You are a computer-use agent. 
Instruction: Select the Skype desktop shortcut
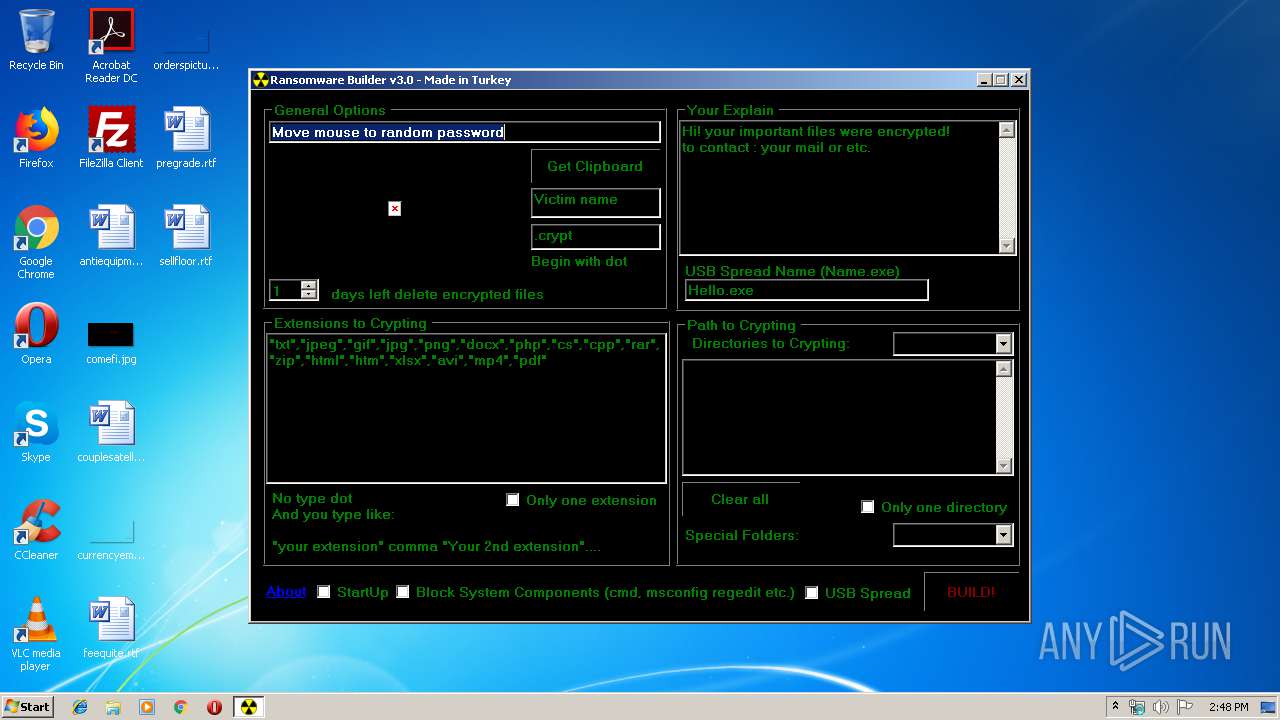(x=36, y=432)
